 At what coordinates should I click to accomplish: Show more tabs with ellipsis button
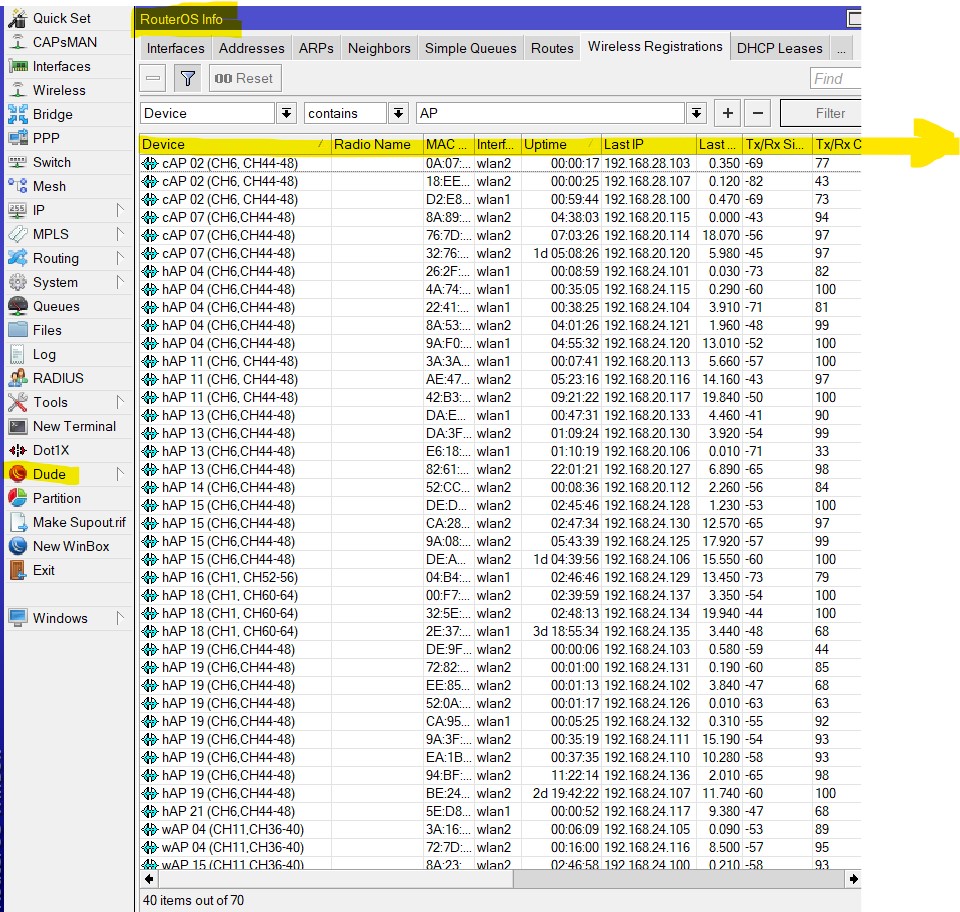point(841,48)
